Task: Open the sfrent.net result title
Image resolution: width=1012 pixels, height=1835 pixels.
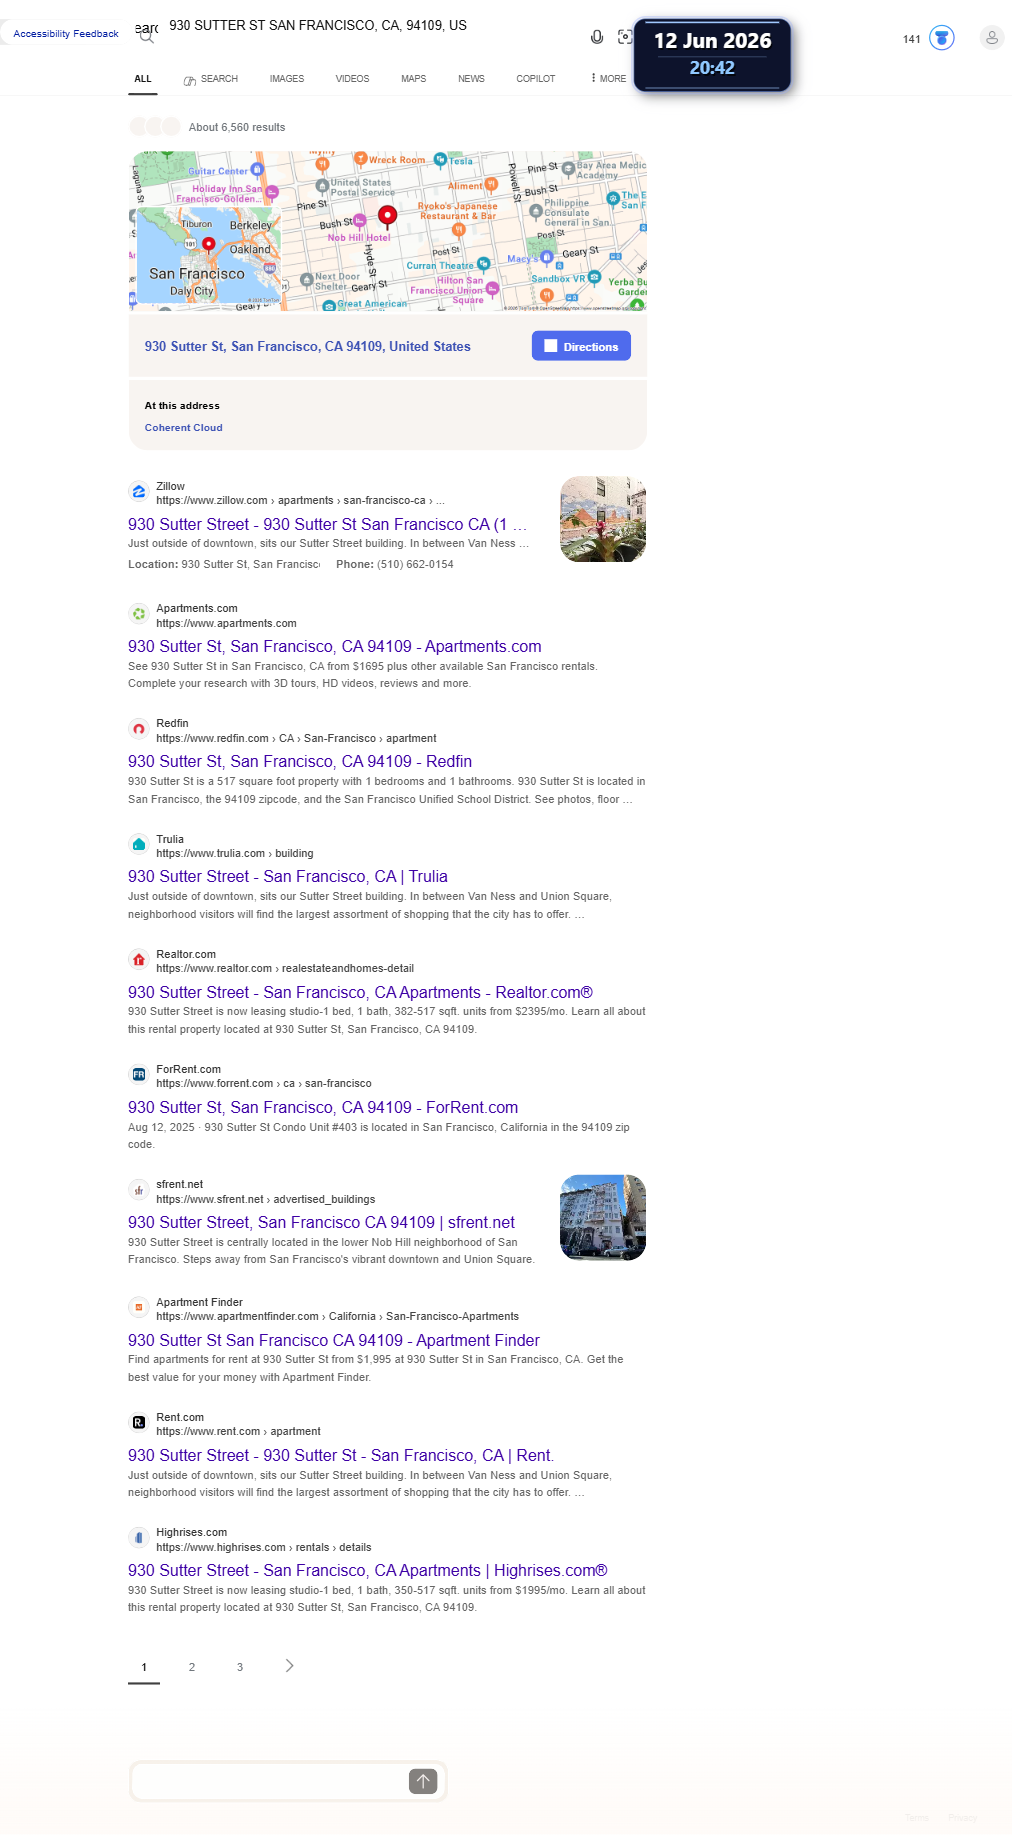Action: [322, 1223]
